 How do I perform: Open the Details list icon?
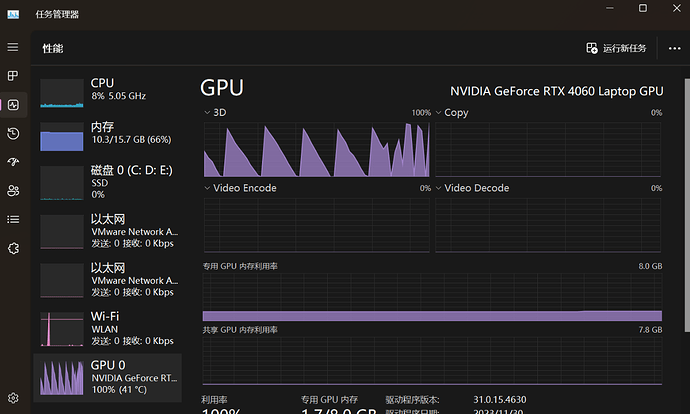13,219
